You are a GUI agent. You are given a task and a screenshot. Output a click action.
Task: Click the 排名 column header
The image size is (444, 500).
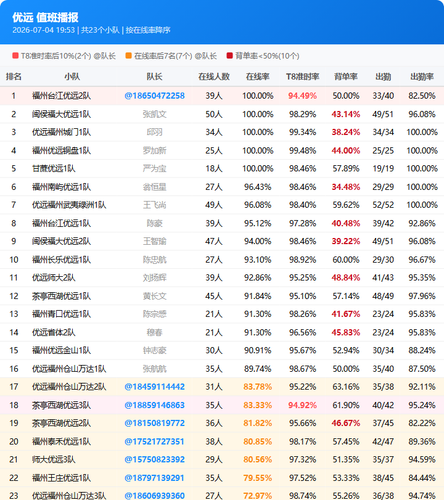14,77
